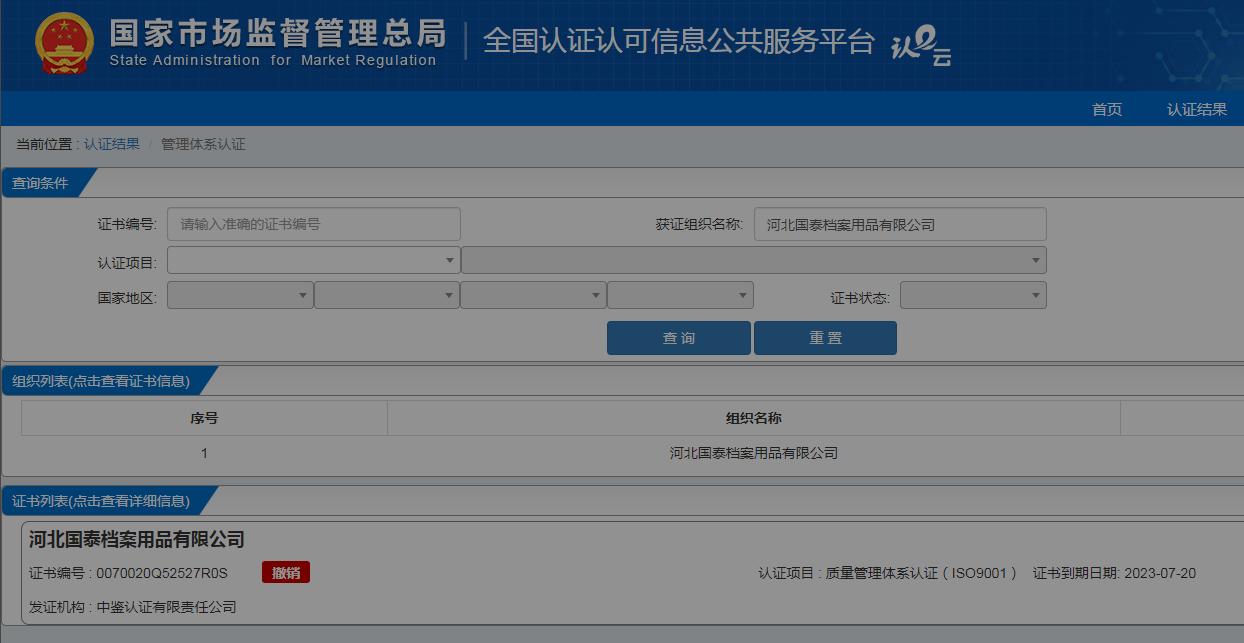1244x643 pixels.
Task: Expand the 证书状态 dropdown
Action: [973, 295]
